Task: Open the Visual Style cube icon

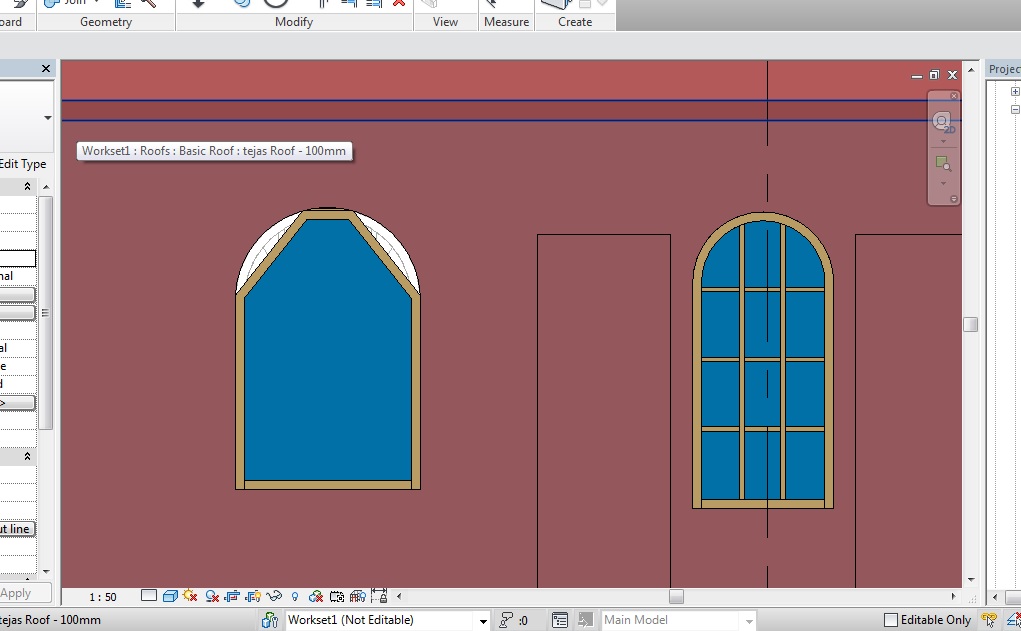Action: tap(170, 597)
